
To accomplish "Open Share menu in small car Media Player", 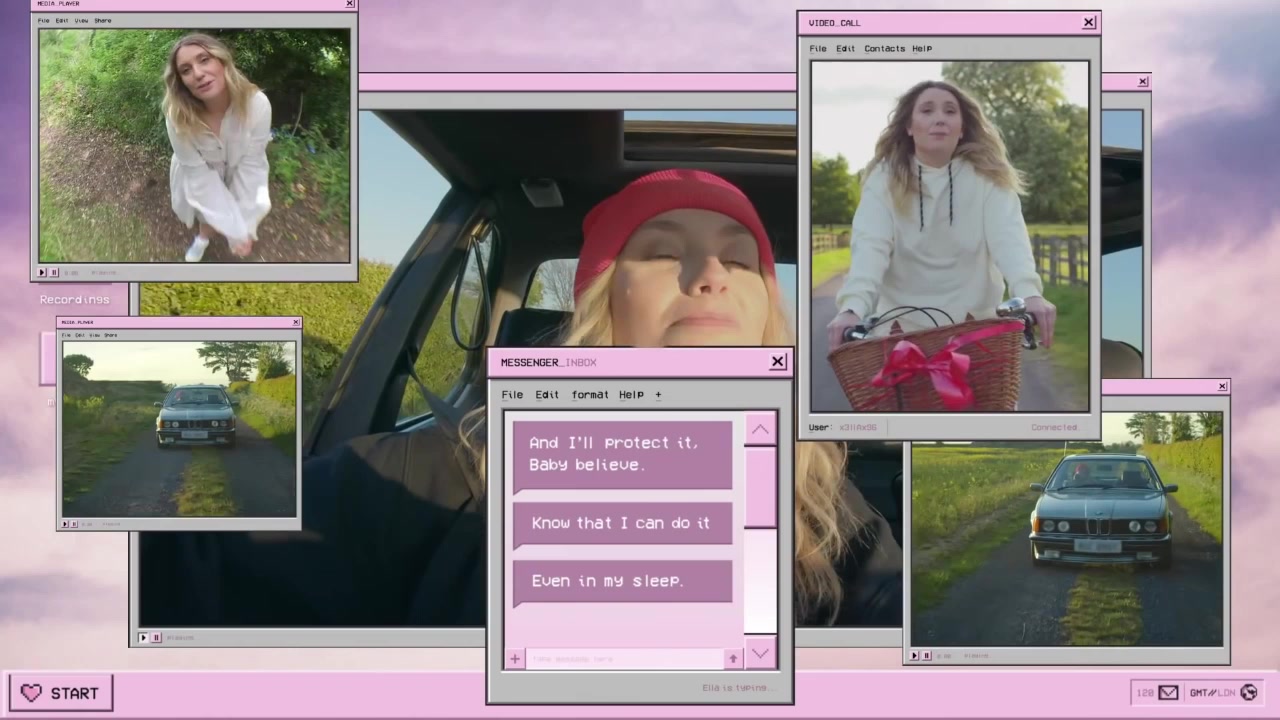I will click(x=110, y=335).
